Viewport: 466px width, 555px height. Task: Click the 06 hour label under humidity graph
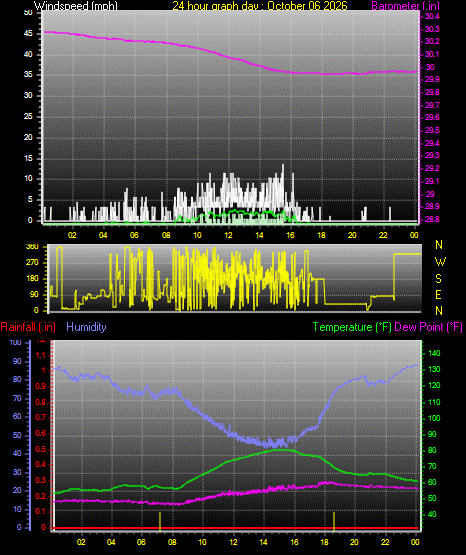pyautogui.click(x=141, y=542)
